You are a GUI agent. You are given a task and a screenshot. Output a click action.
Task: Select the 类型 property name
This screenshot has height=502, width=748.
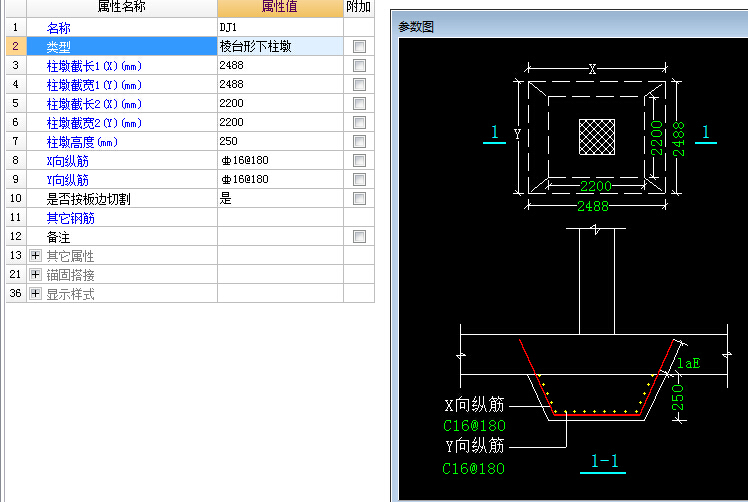pos(59,47)
